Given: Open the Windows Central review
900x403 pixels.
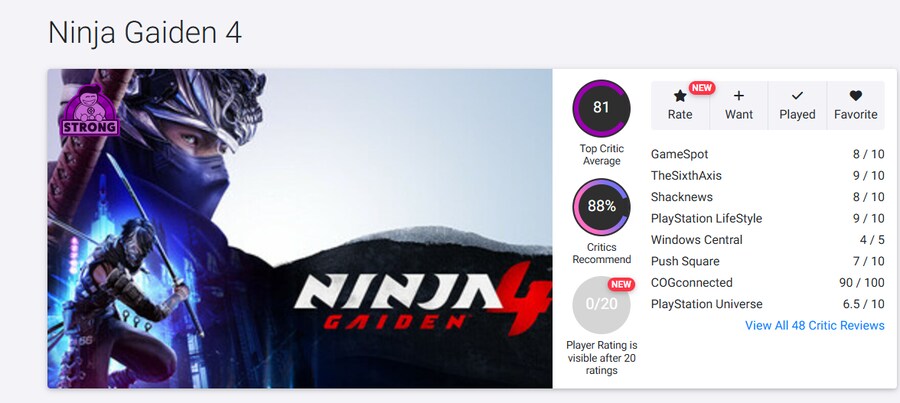Looking at the screenshot, I should [697, 240].
